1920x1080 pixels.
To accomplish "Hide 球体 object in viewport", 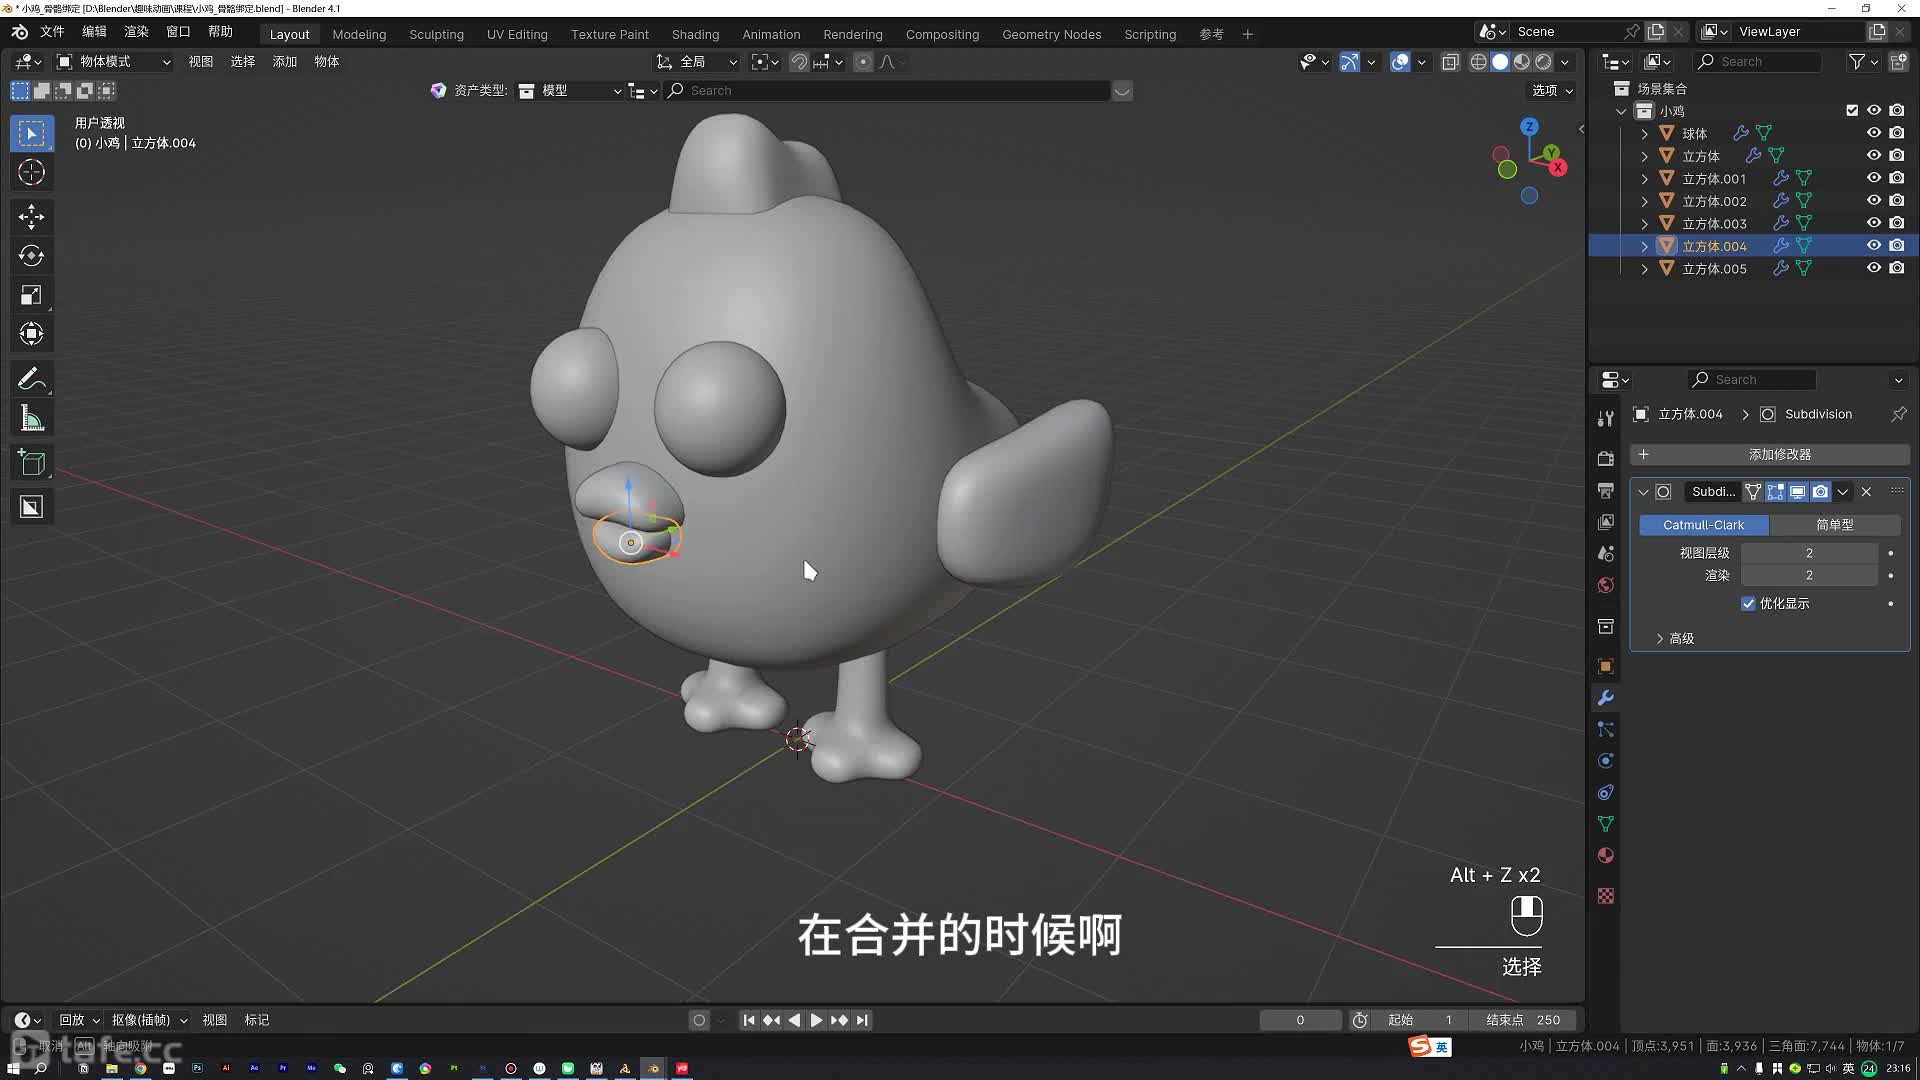I will pyautogui.click(x=1874, y=133).
